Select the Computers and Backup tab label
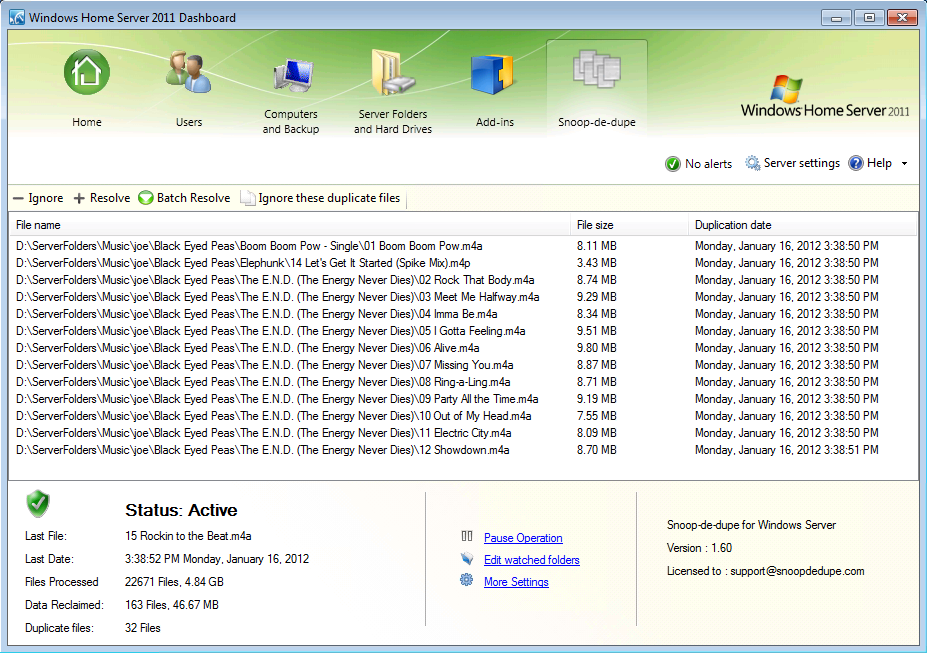927x653 pixels. [290, 121]
